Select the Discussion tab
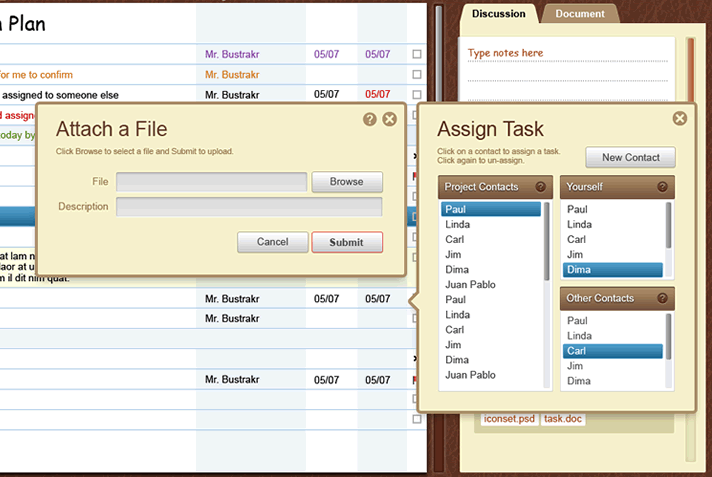 (499, 14)
